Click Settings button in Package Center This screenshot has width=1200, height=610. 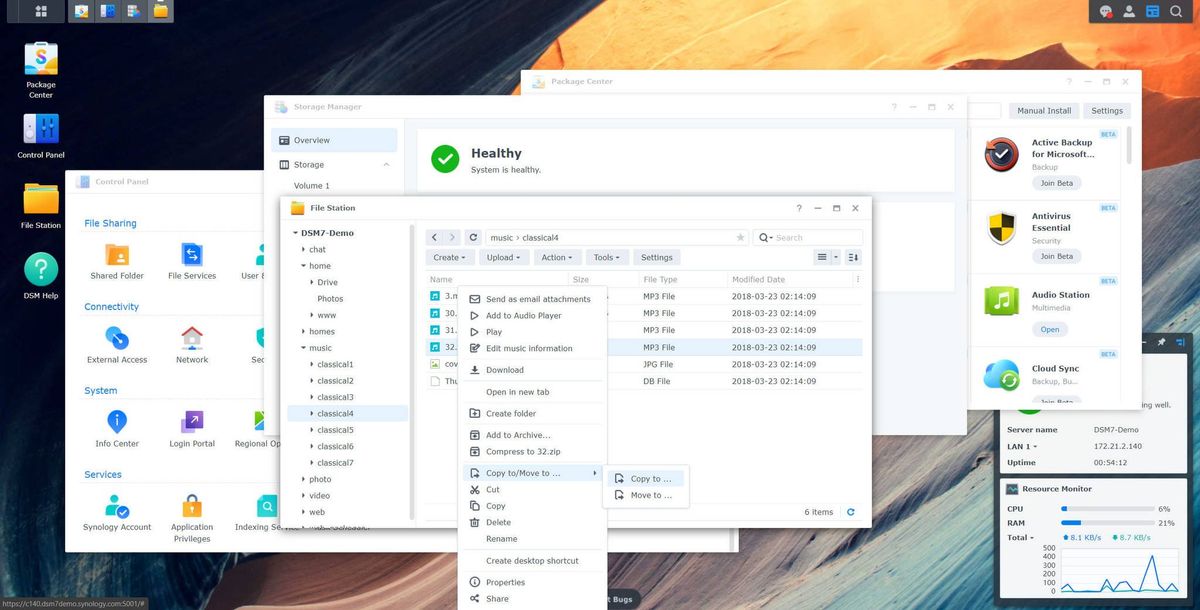click(1107, 110)
